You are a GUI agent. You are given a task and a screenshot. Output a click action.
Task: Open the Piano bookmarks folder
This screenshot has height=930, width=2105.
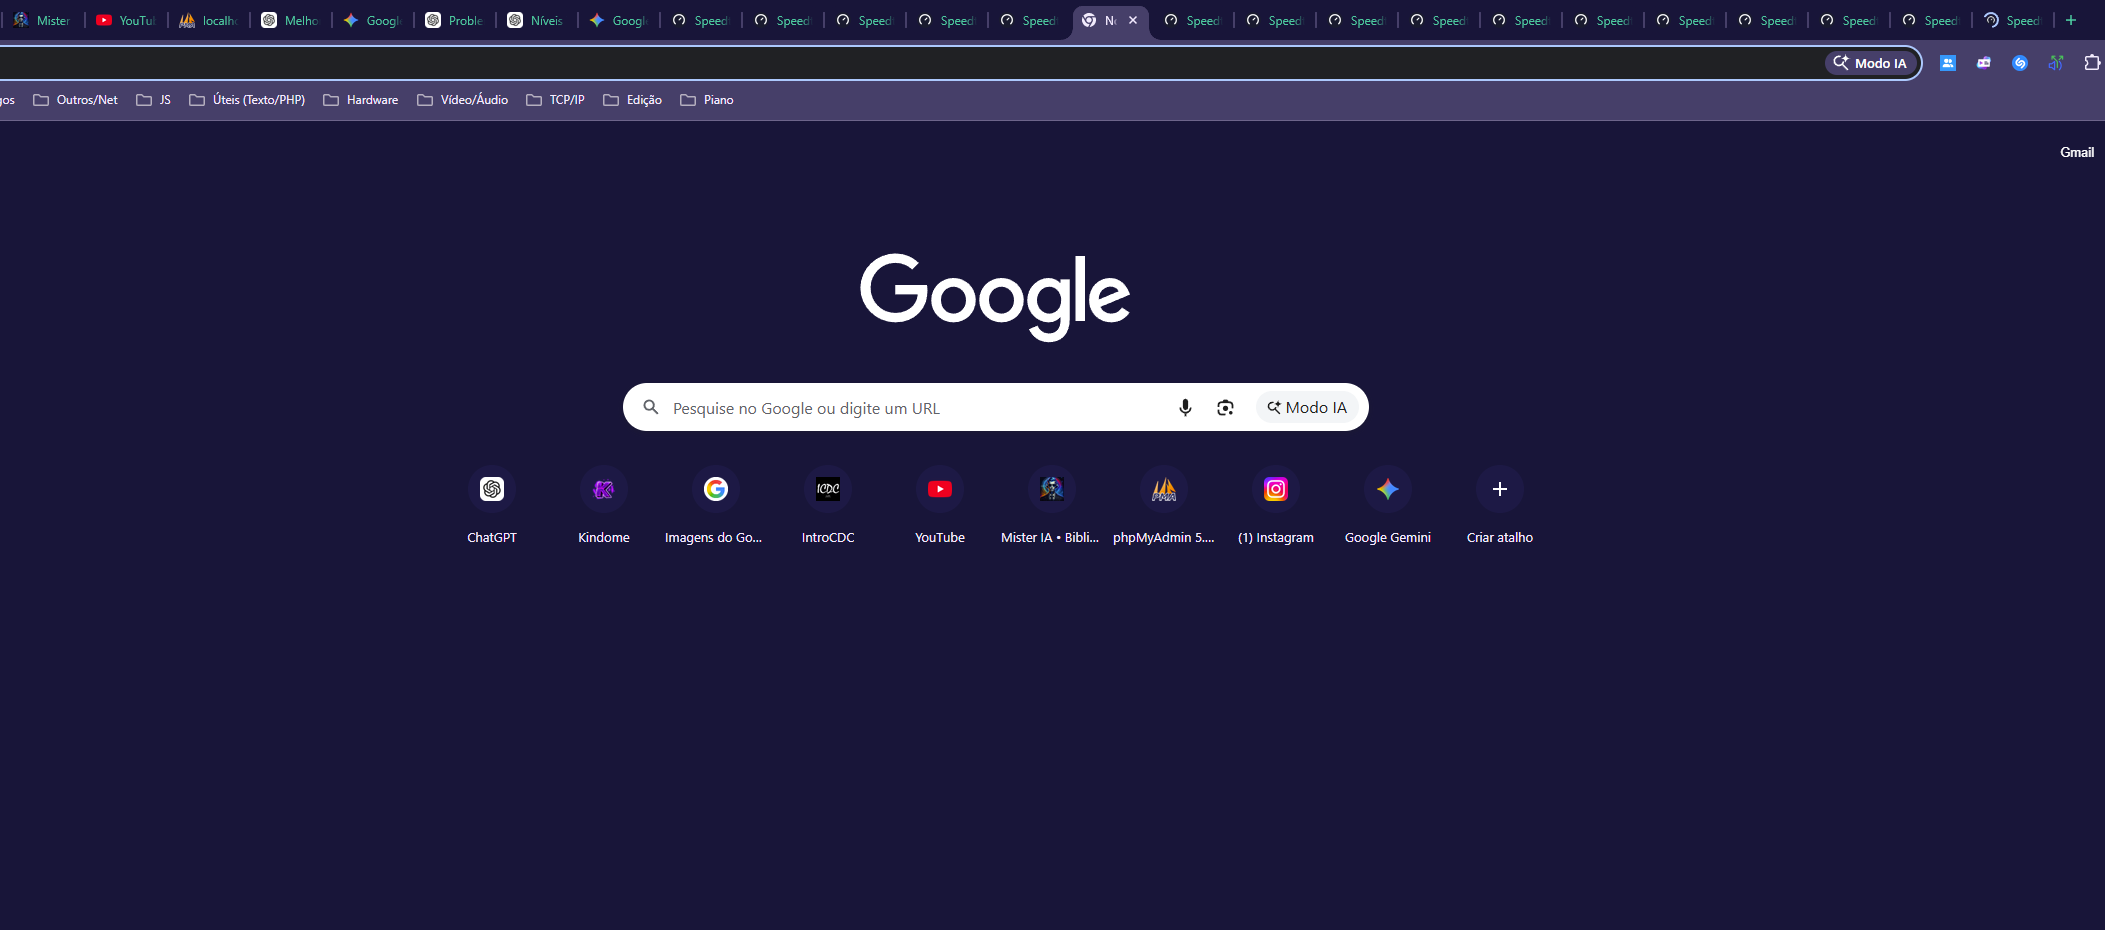point(707,99)
